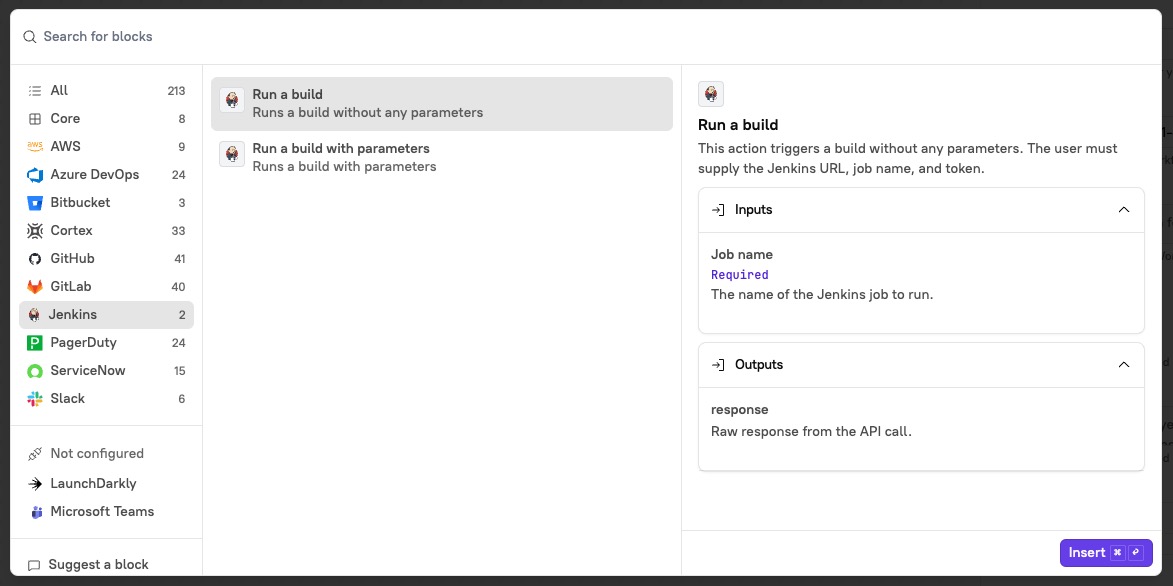Collapse the Outputs section chevron
This screenshot has width=1173, height=586.
tap(1123, 365)
